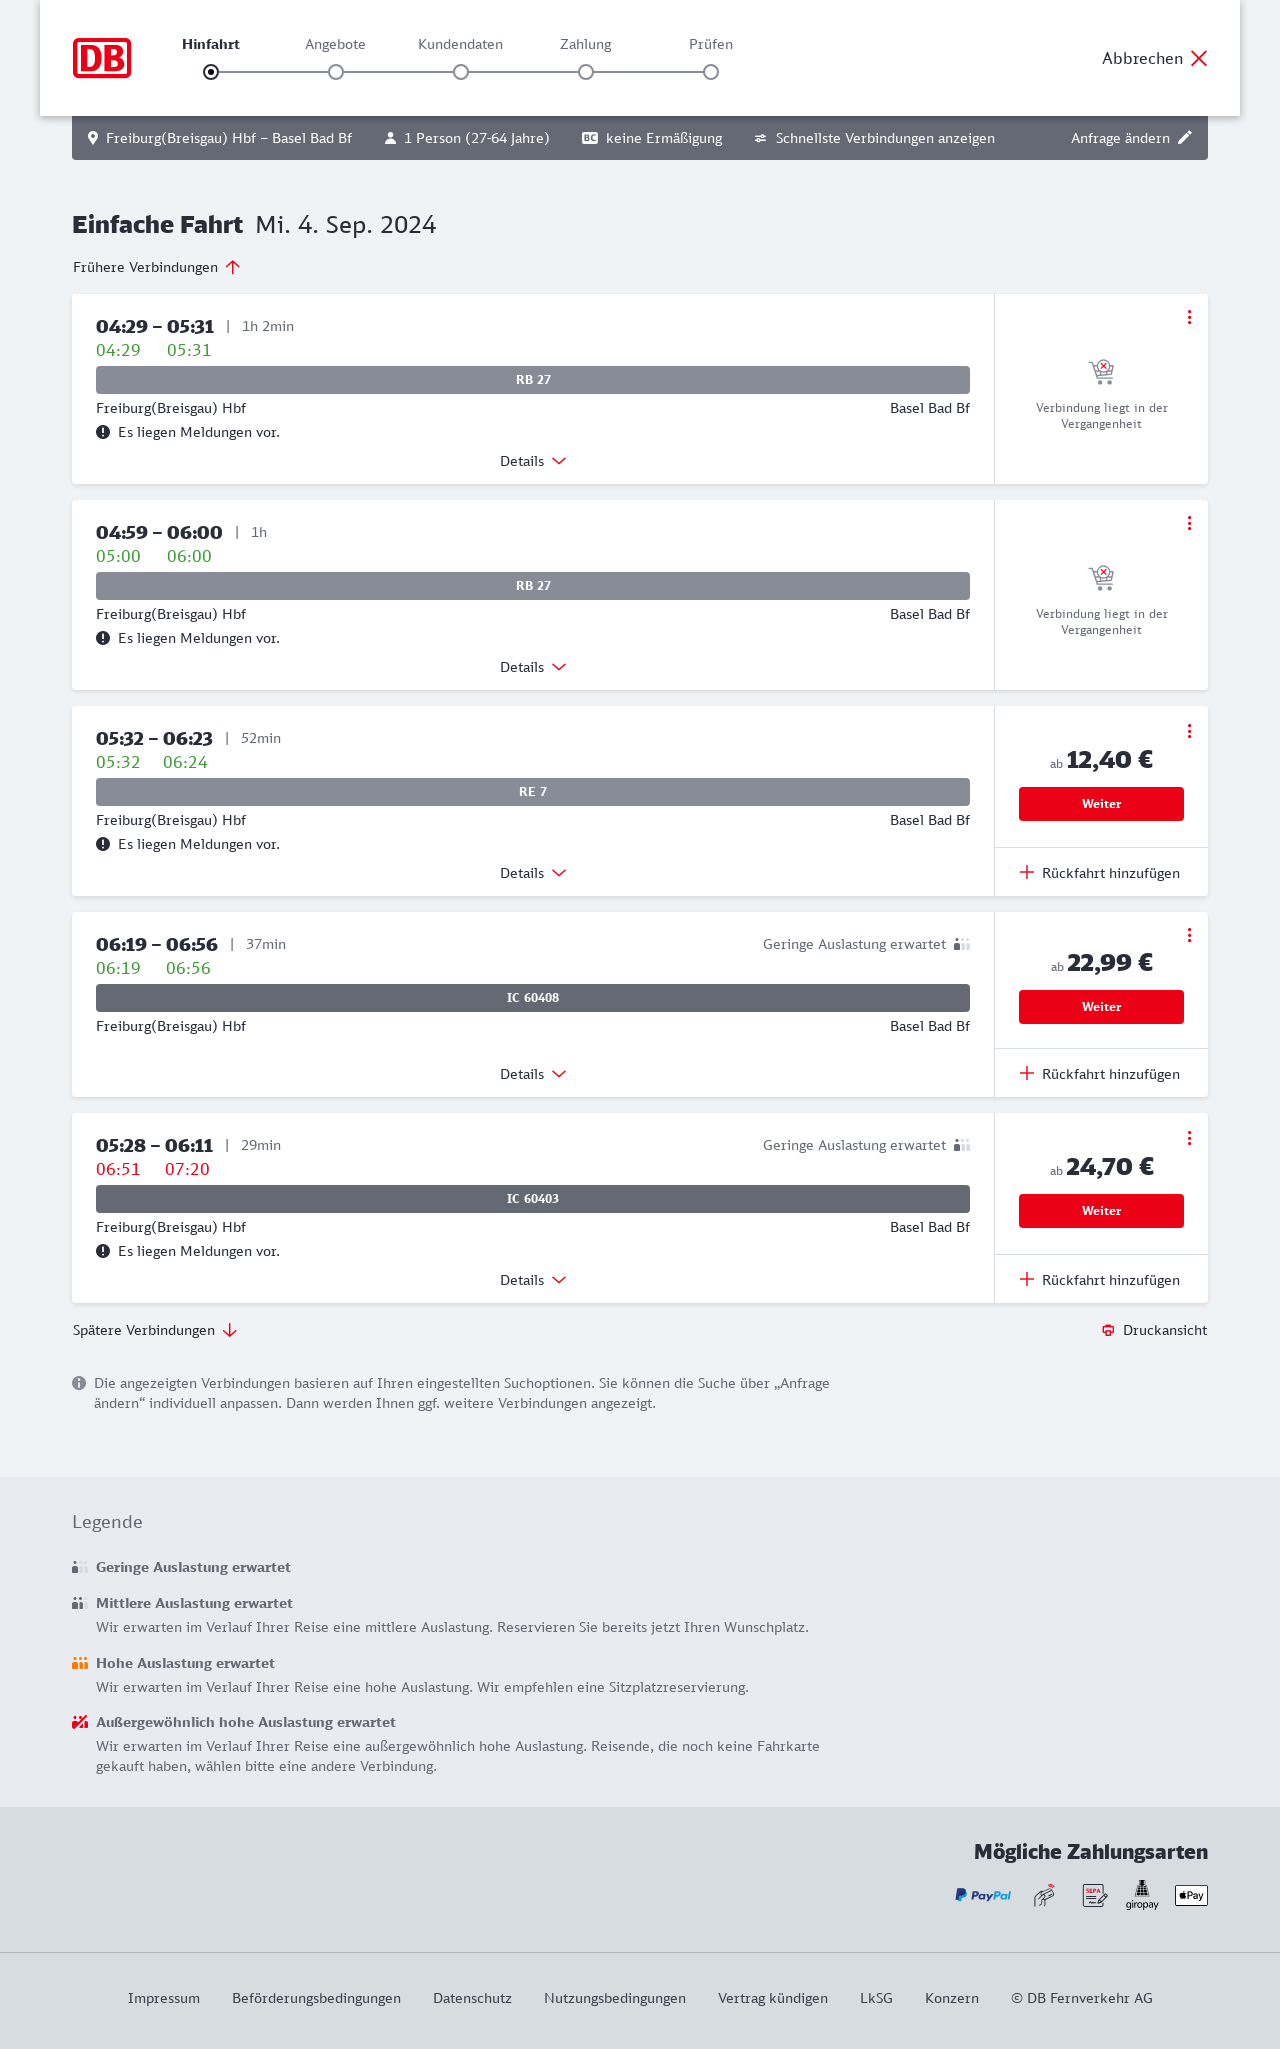Click the Abbrechen X icon

pos(1199,58)
